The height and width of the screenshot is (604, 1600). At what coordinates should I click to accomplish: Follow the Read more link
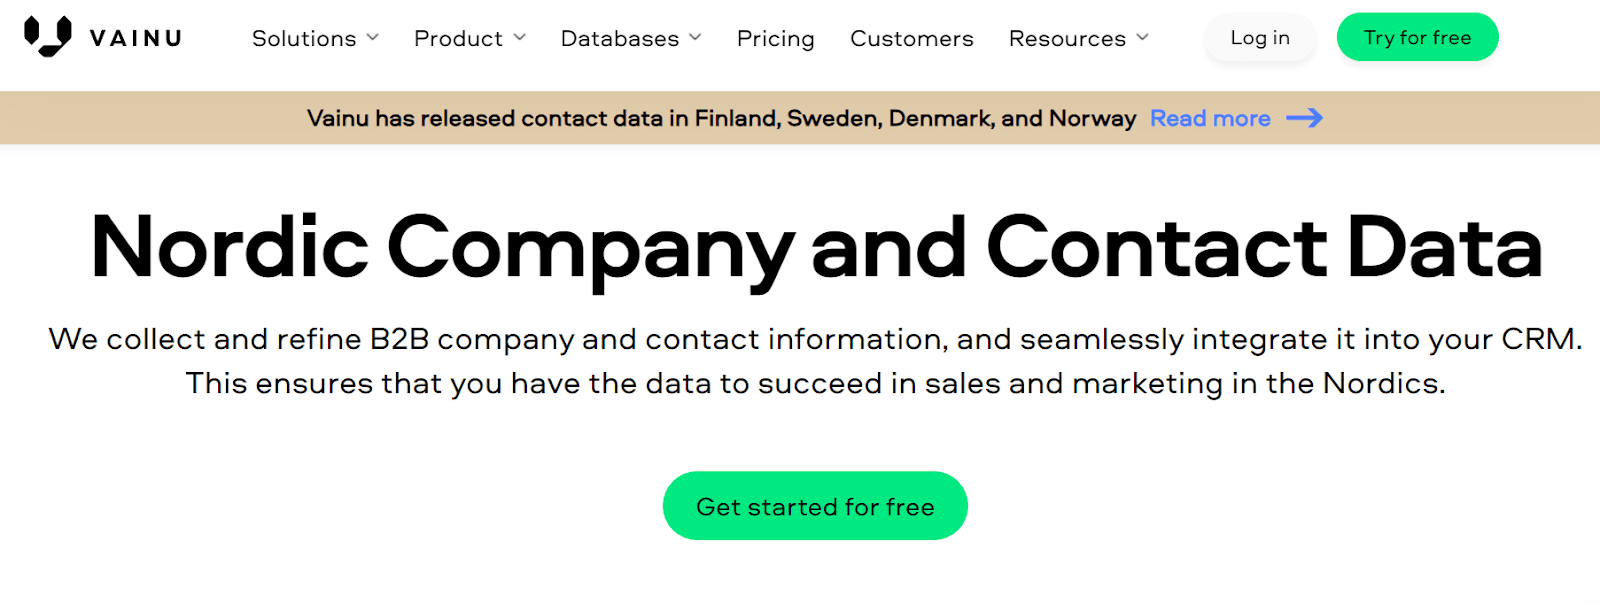coord(1210,118)
